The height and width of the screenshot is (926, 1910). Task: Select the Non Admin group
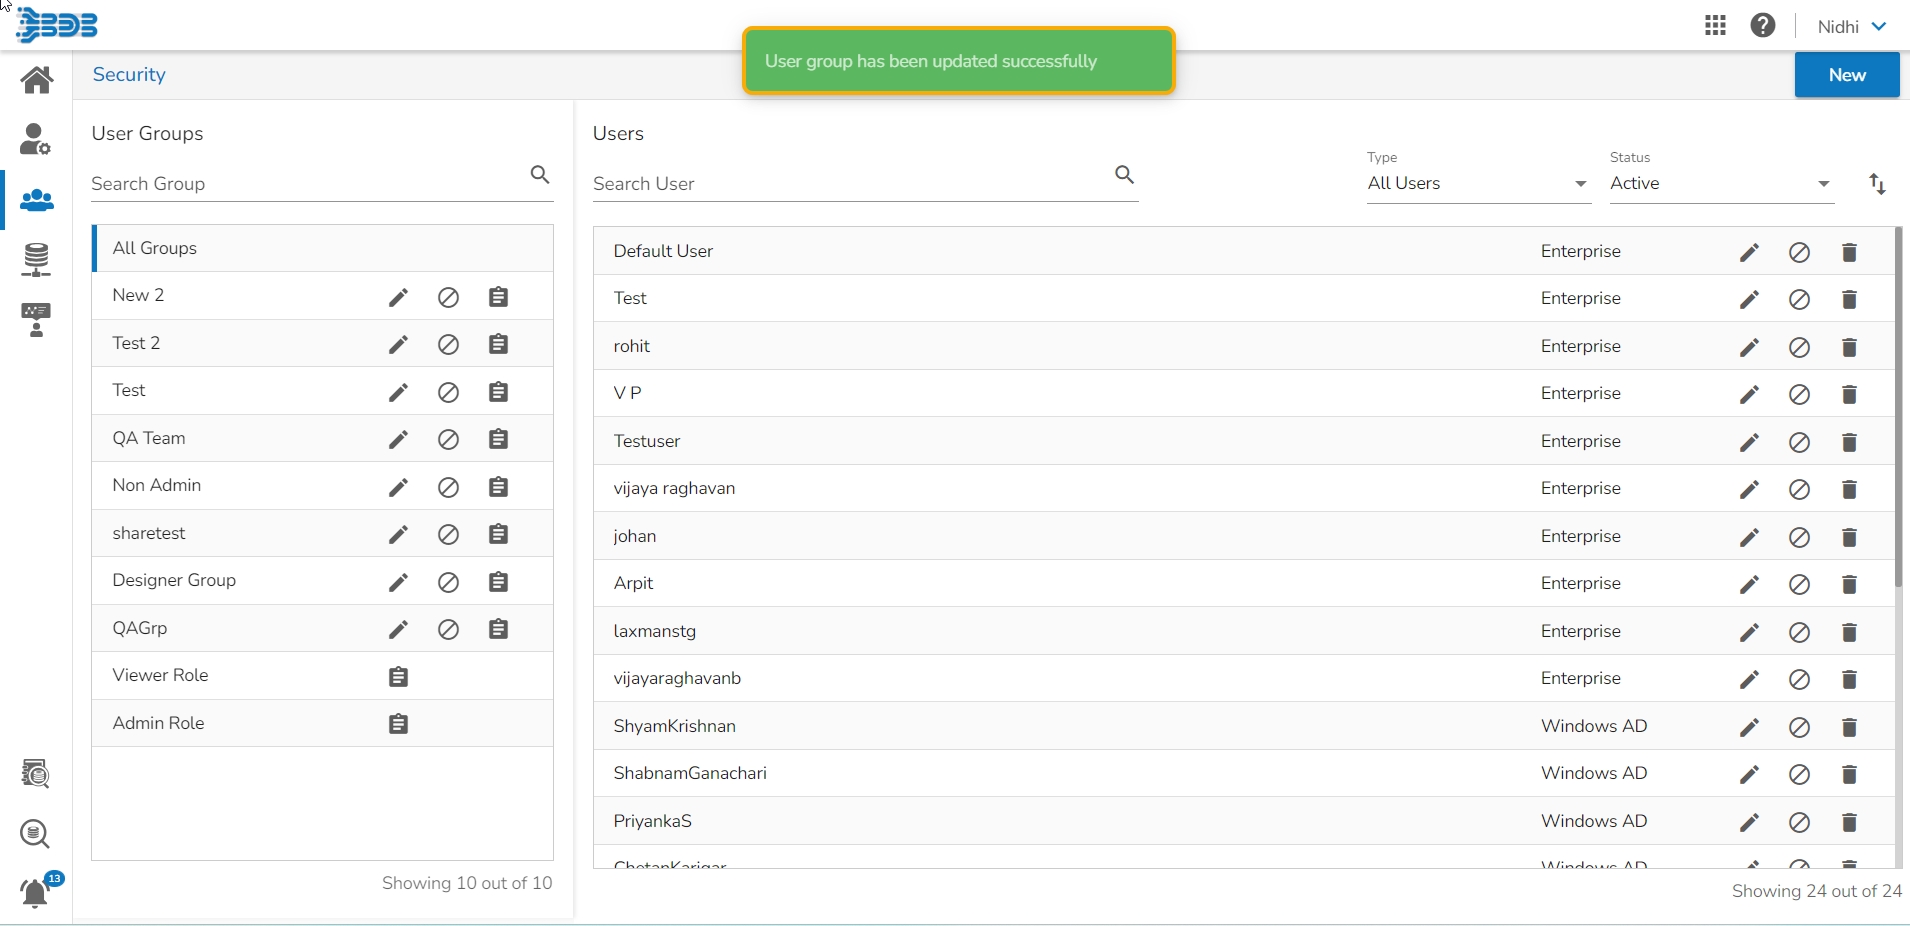157,486
